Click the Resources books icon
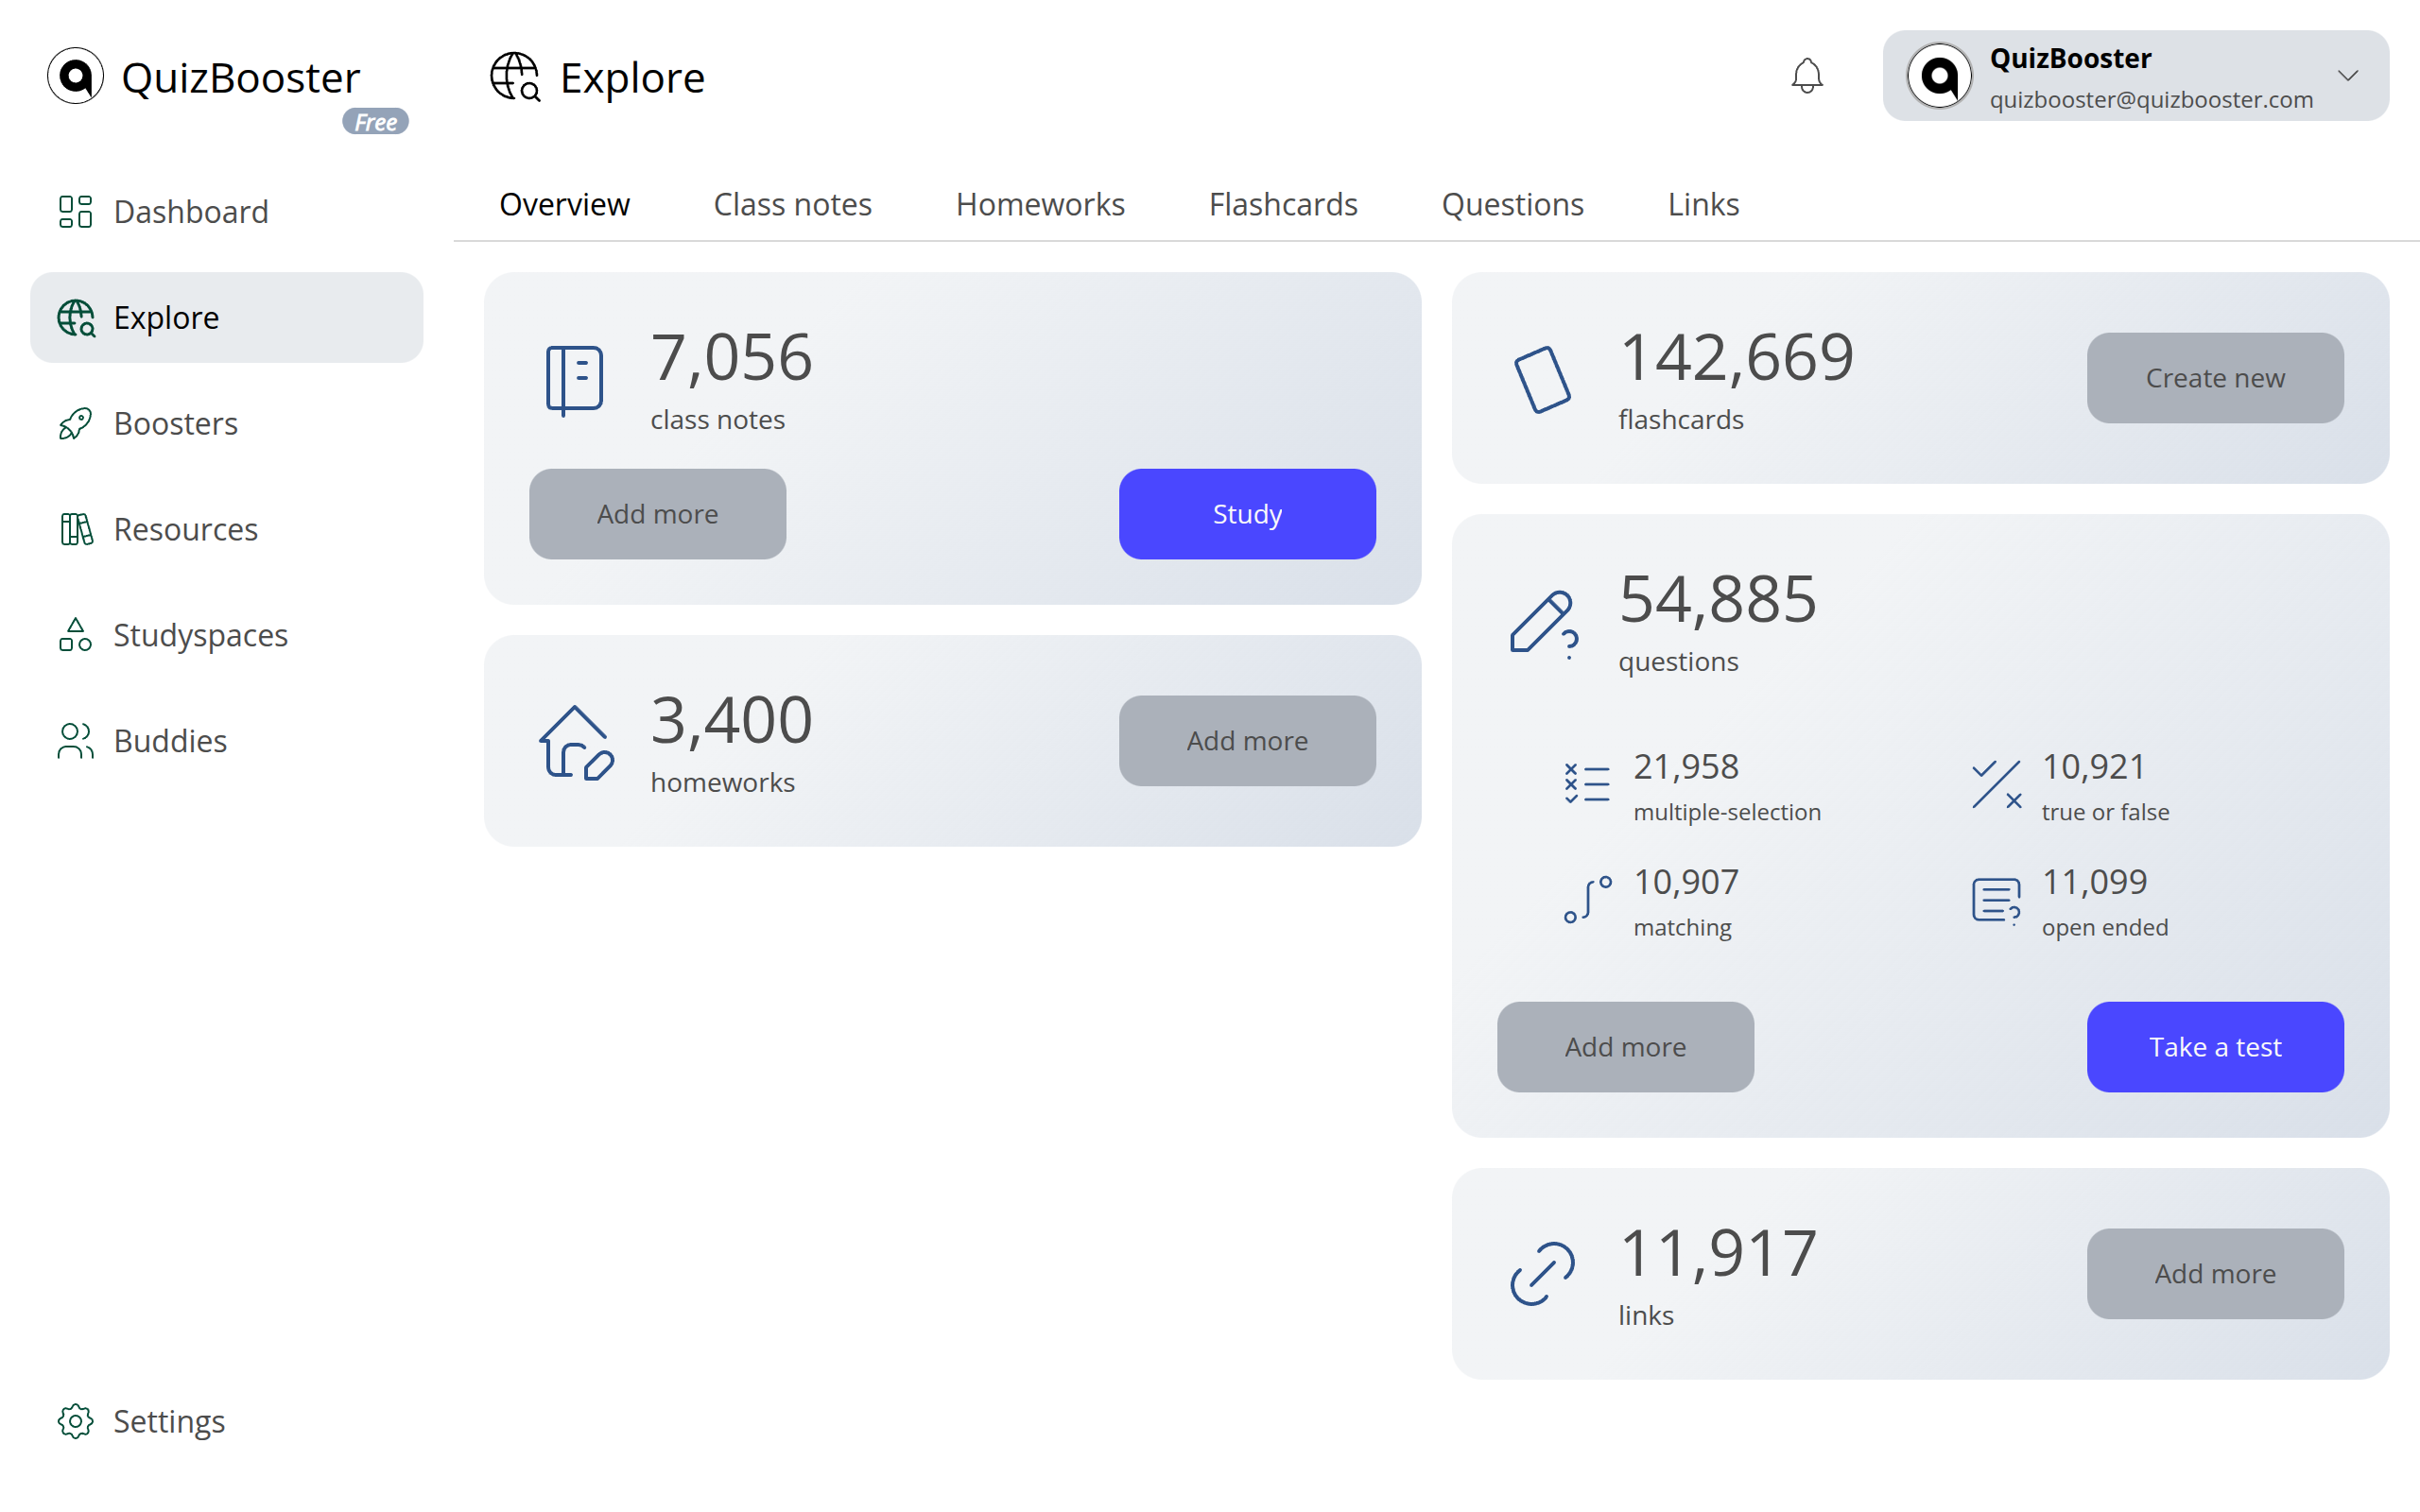The width and height of the screenshot is (2420, 1512). (x=75, y=529)
